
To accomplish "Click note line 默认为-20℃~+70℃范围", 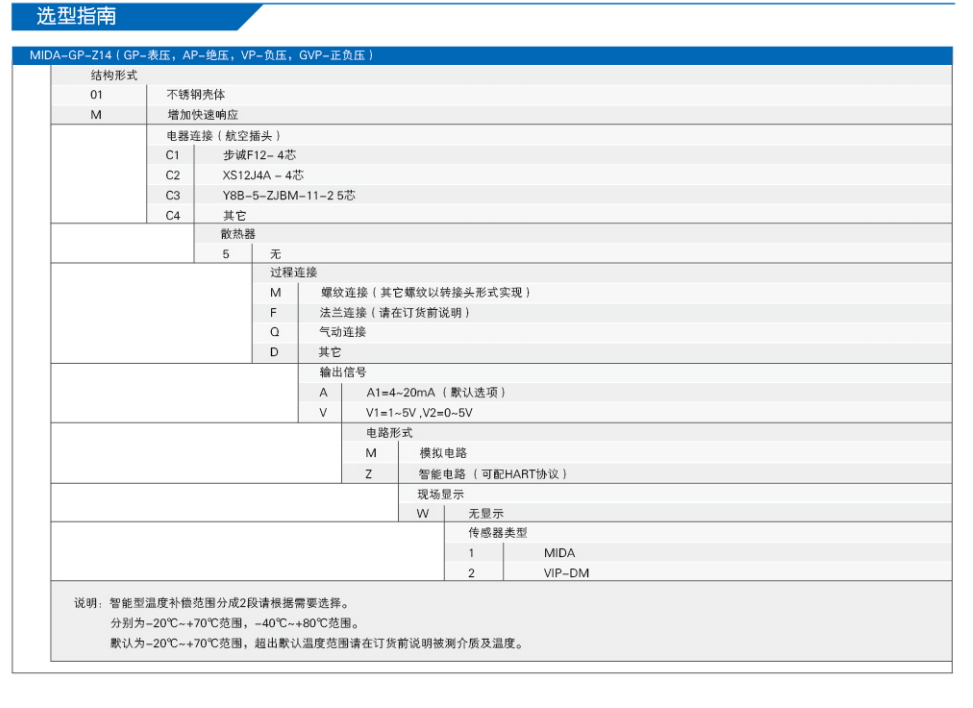I will (x=317, y=643).
